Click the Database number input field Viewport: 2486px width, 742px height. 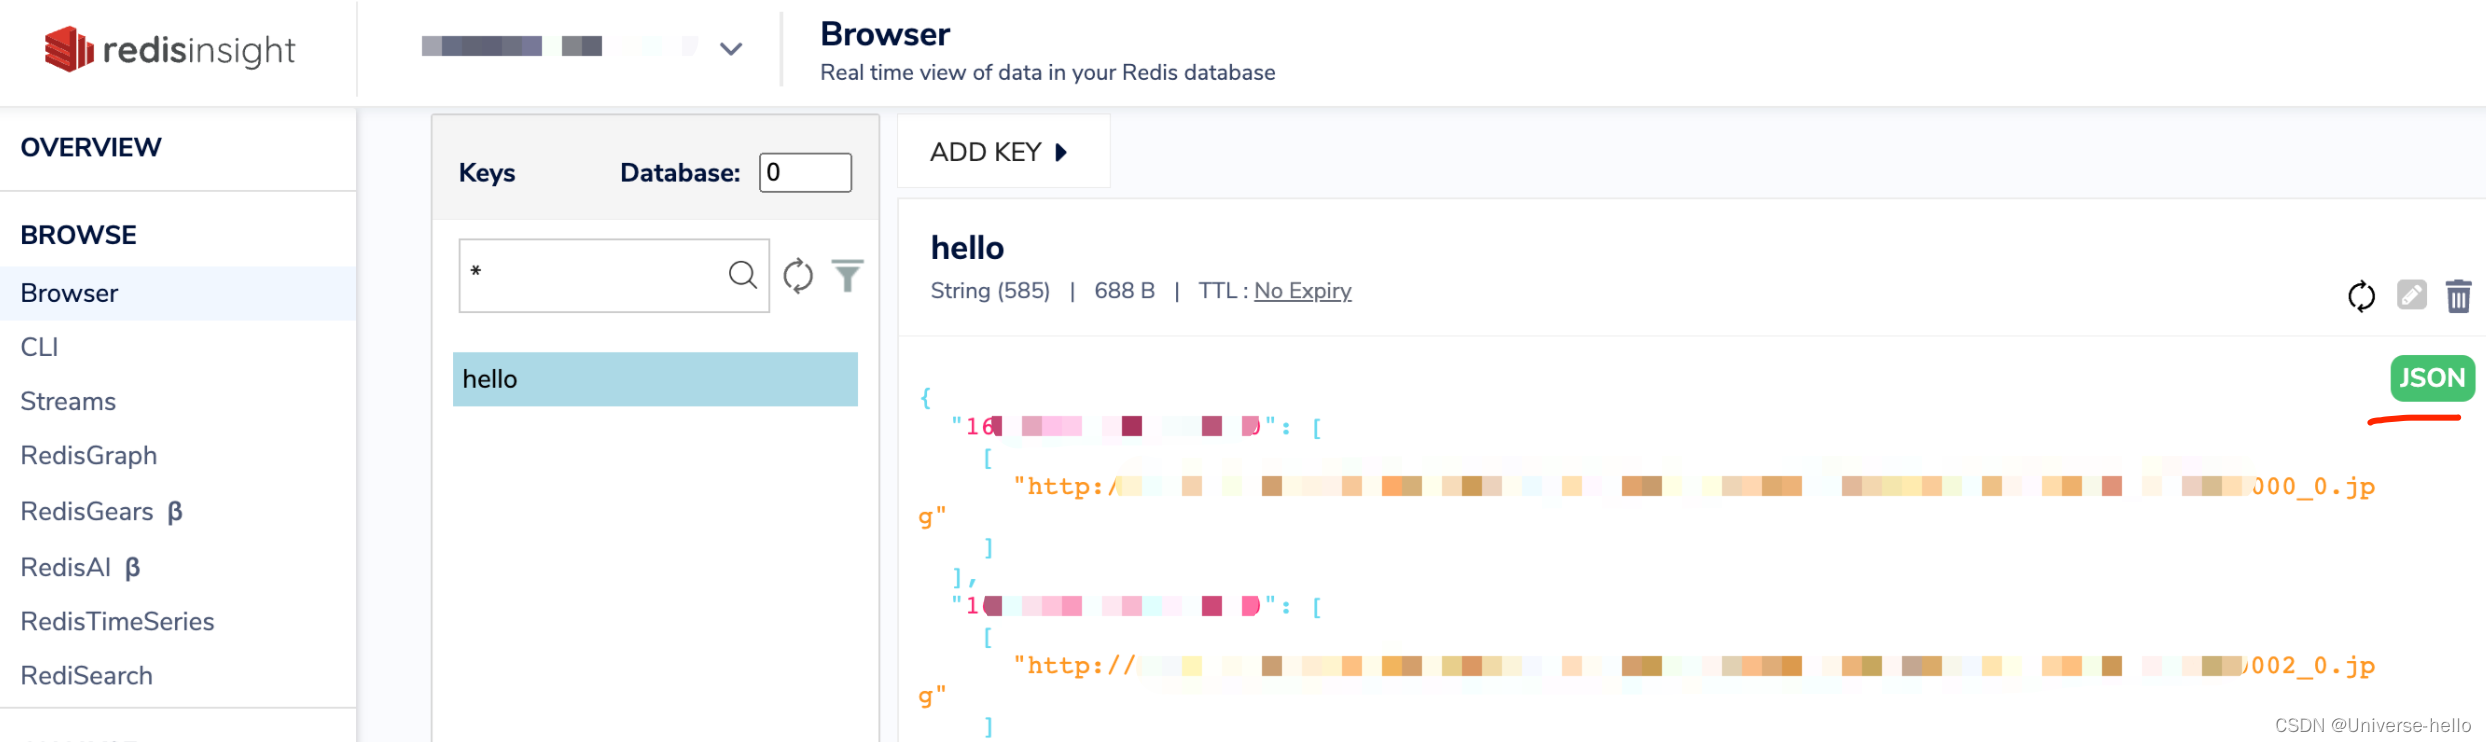tap(805, 172)
